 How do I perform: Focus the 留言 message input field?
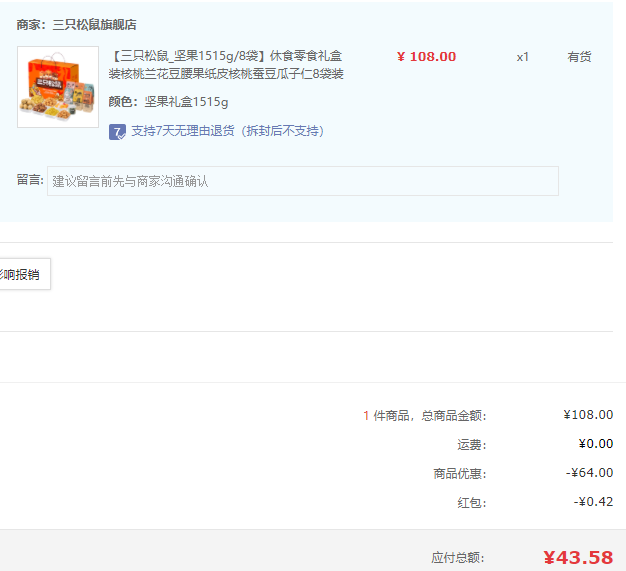303,181
